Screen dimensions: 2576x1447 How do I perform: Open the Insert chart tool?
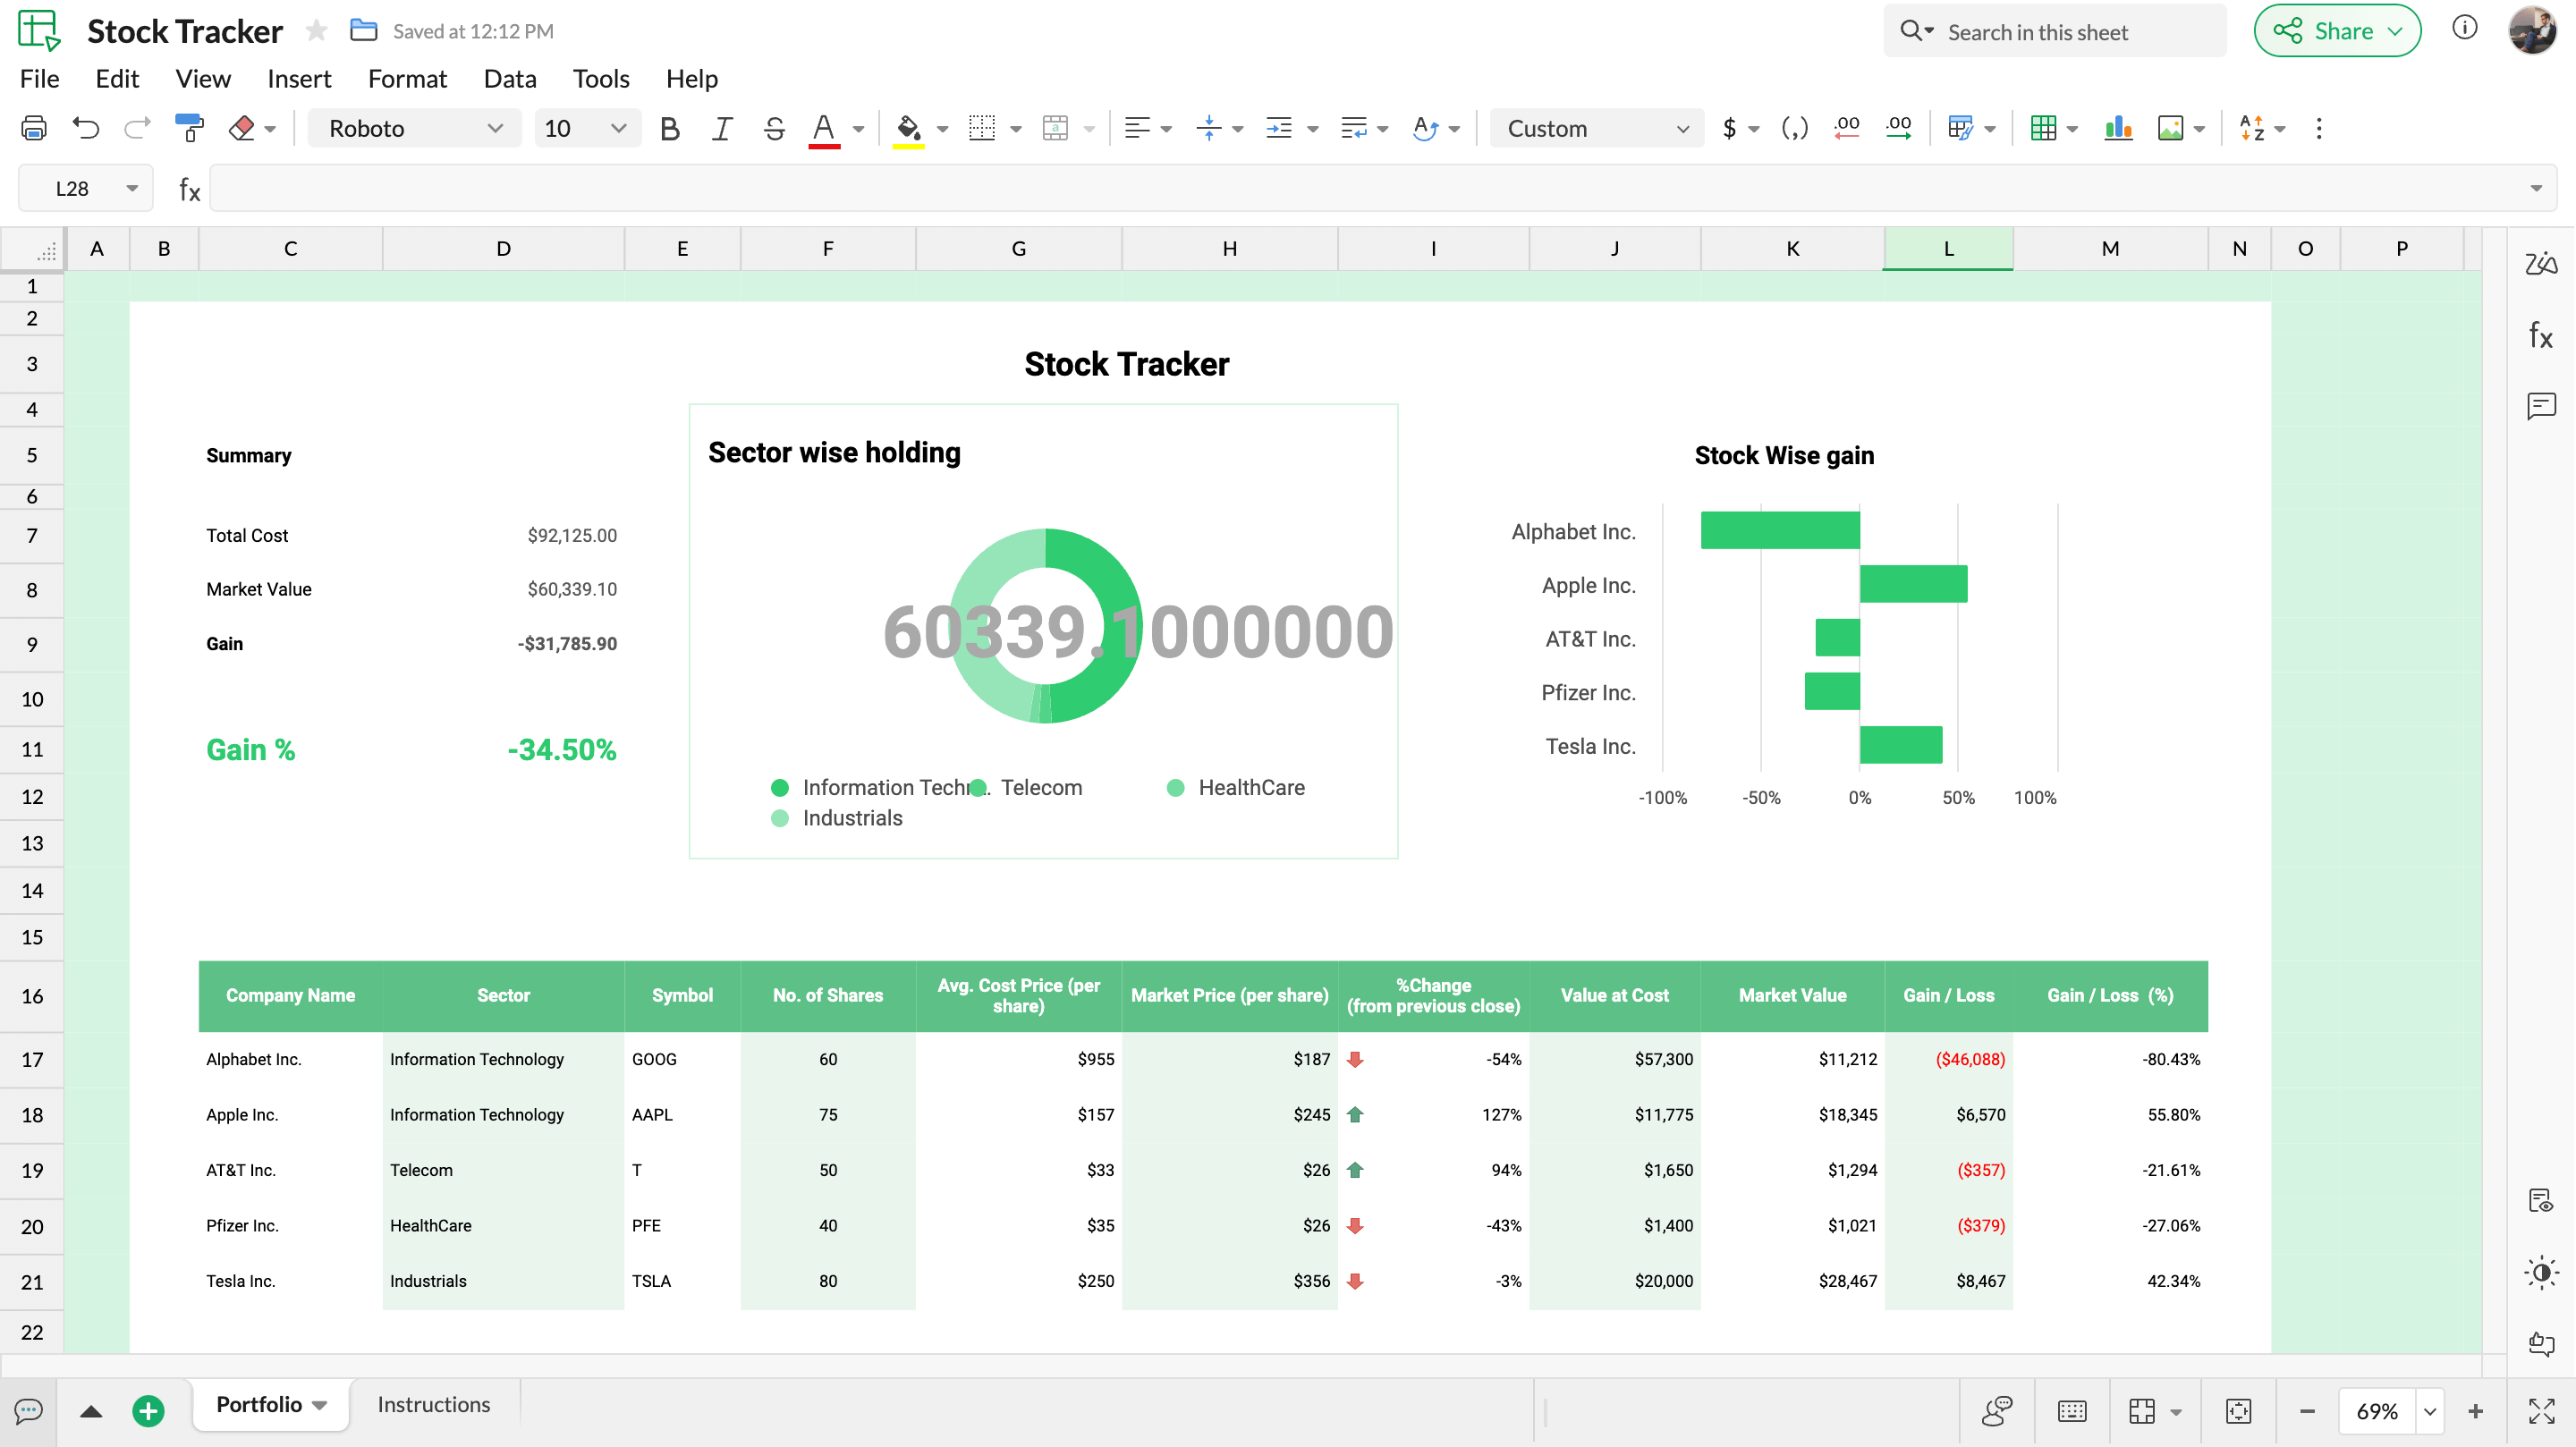(x=2119, y=128)
